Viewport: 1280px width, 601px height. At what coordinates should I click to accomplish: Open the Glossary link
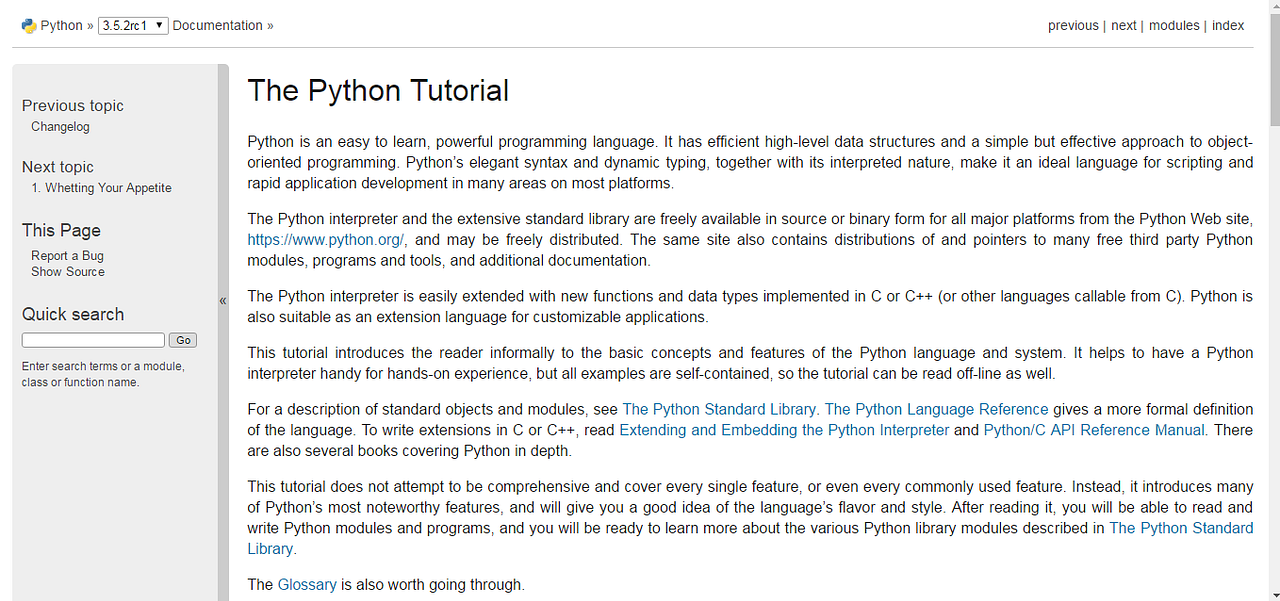[x=307, y=584]
